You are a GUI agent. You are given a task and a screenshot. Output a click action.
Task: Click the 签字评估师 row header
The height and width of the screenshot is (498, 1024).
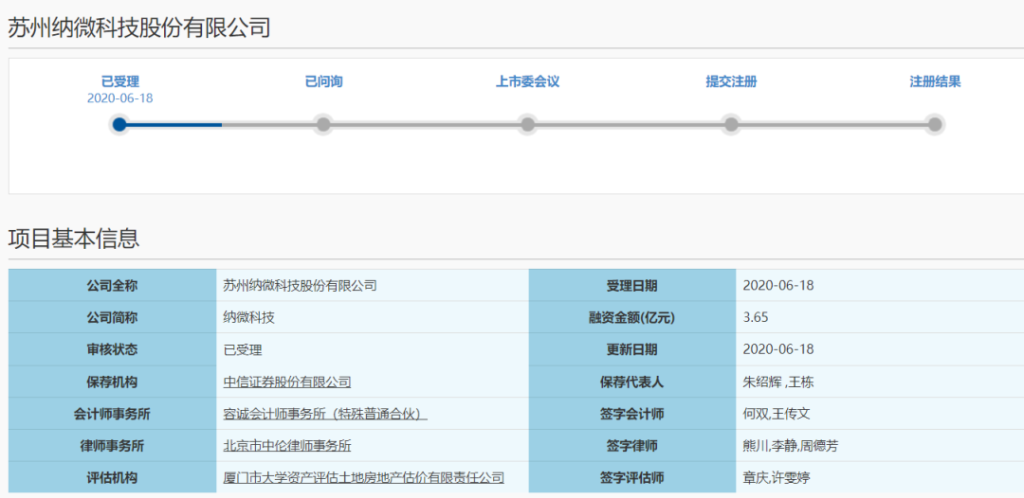[x=632, y=478]
